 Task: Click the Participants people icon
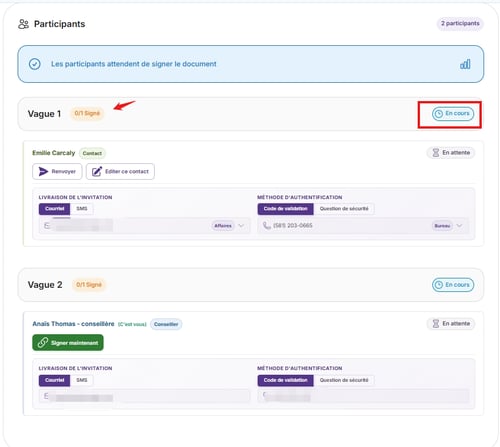(x=23, y=24)
